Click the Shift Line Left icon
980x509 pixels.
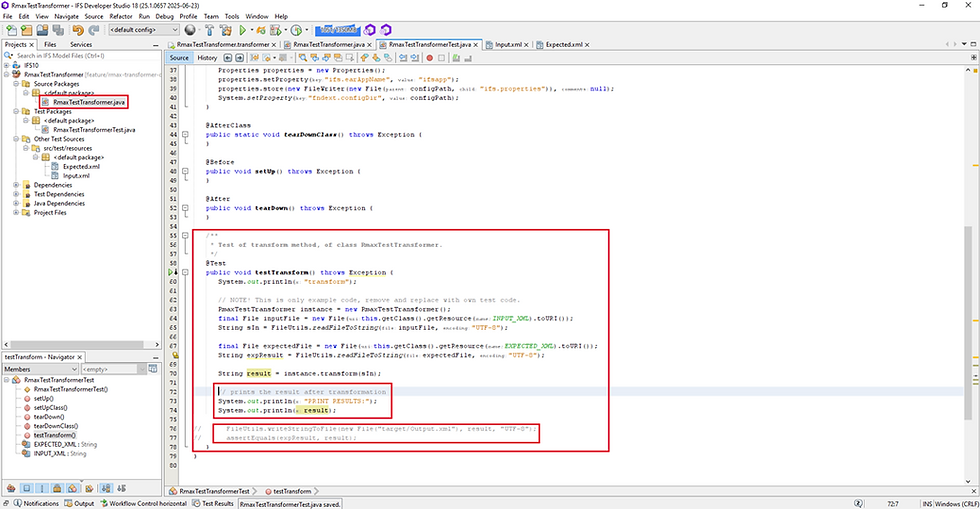402,58
